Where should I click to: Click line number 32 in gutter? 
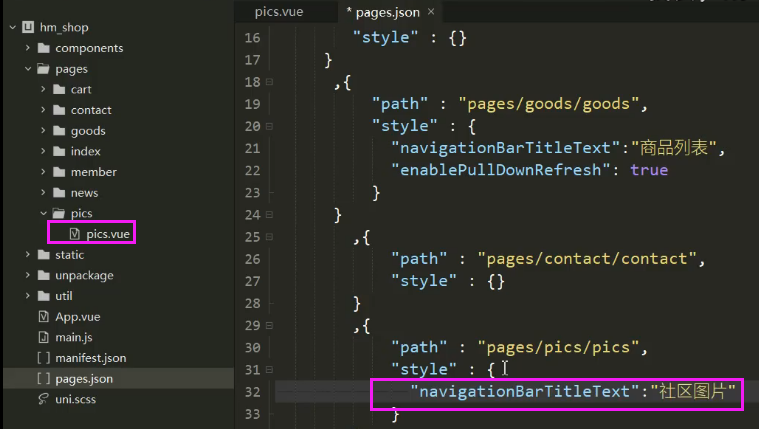(252, 392)
